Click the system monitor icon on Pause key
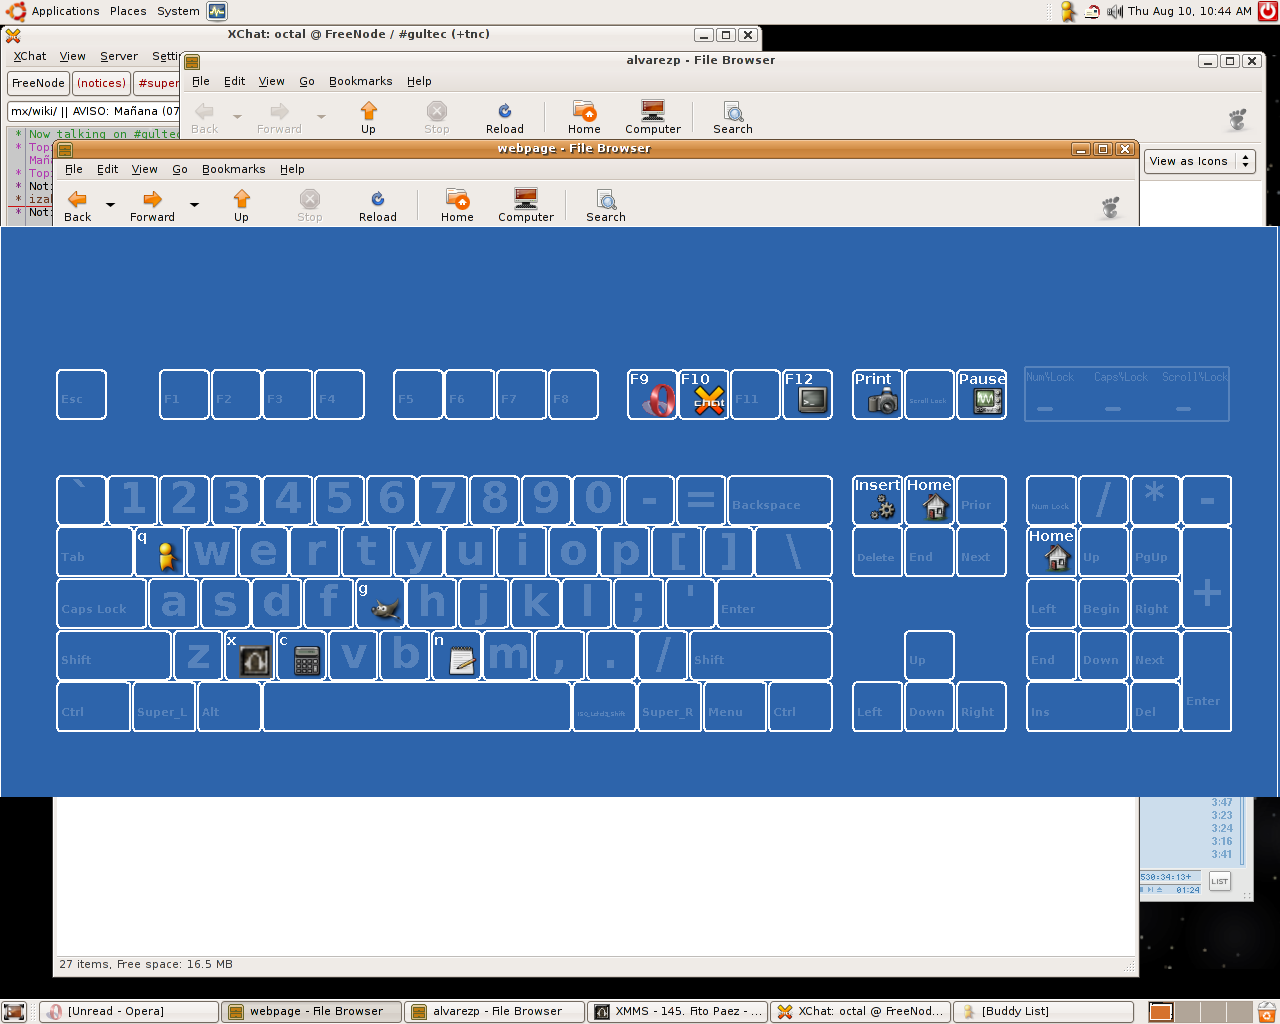This screenshot has height=1024, width=1280. point(987,401)
